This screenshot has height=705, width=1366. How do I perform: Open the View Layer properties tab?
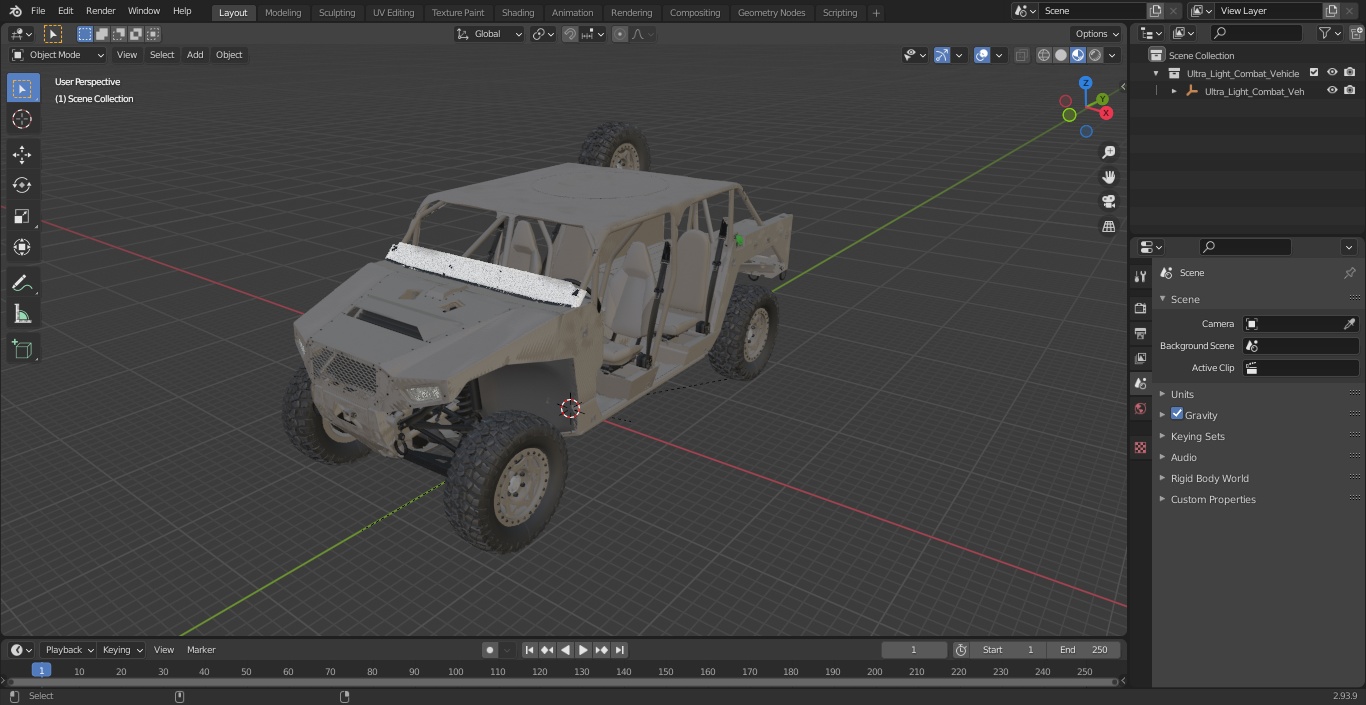(x=1140, y=359)
